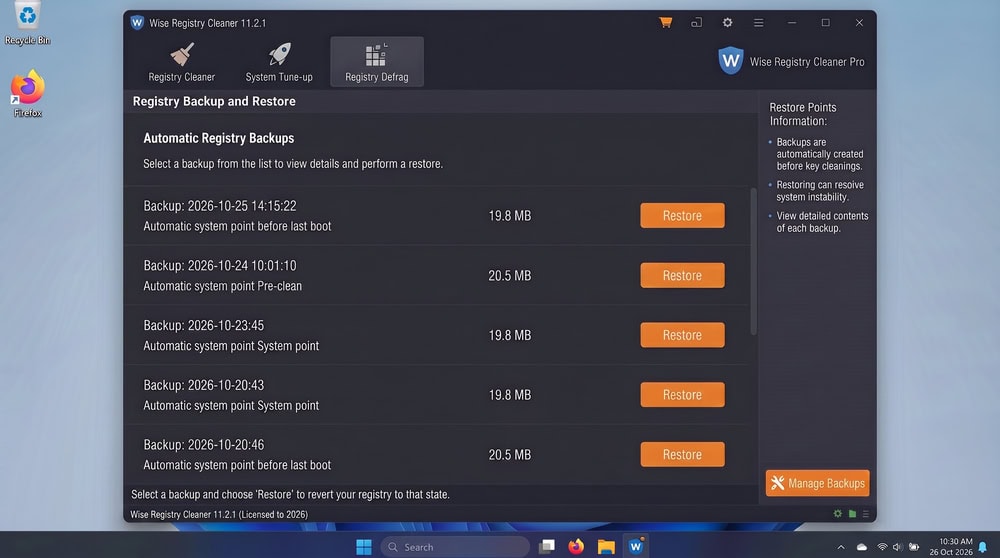Click the 'Registry Backup and Restore' heading
Image resolution: width=1000 pixels, height=558 pixels.
pyautogui.click(x=214, y=101)
